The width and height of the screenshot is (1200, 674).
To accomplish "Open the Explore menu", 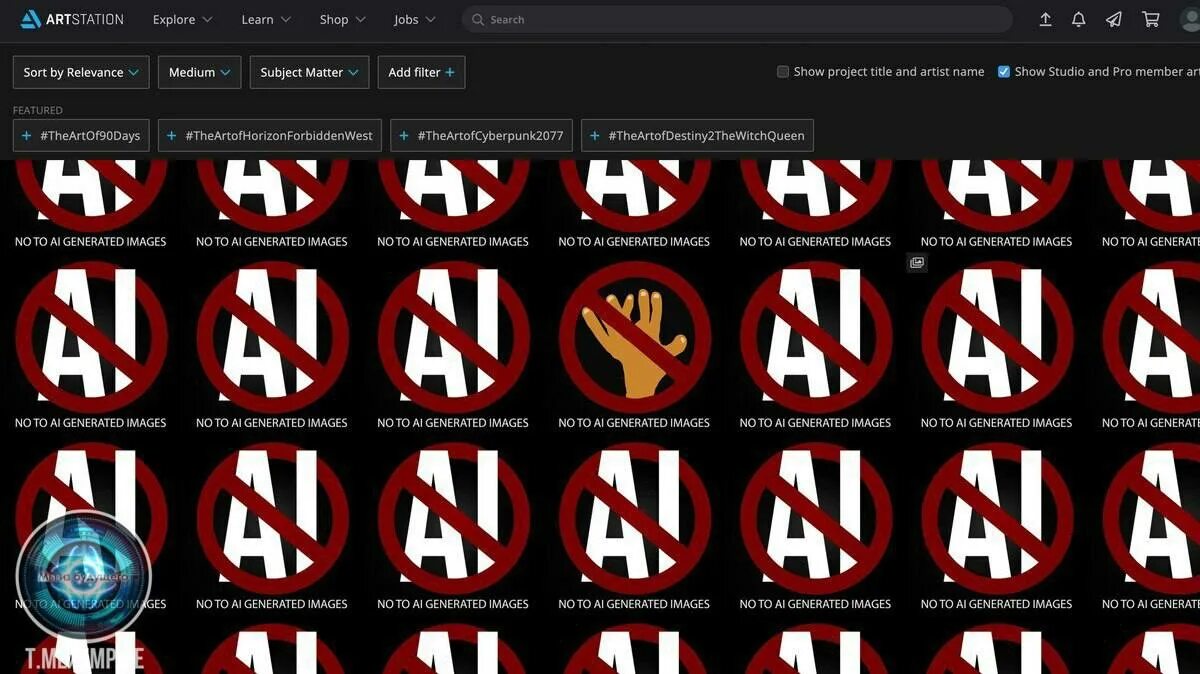I will tap(182, 19).
